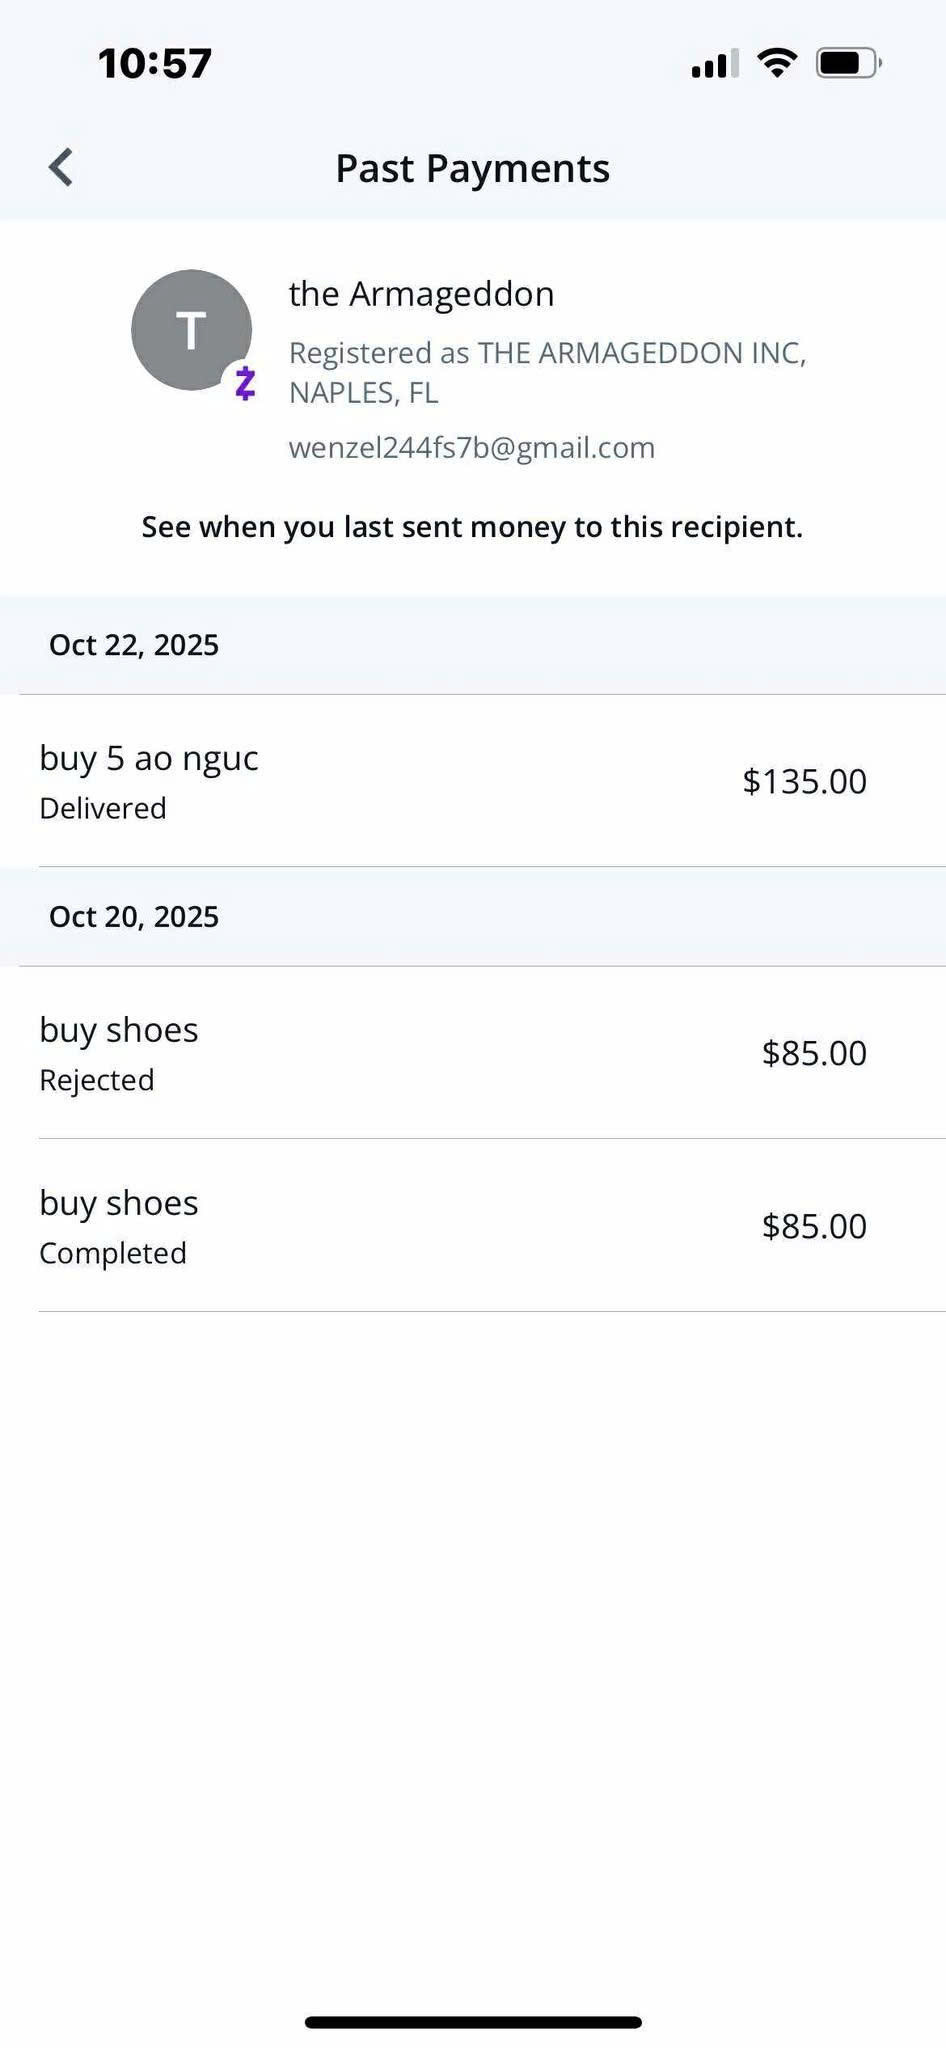Screen dimensions: 946x2048
Task: Open the buy 5 ao nguc payment
Action: coord(473,781)
